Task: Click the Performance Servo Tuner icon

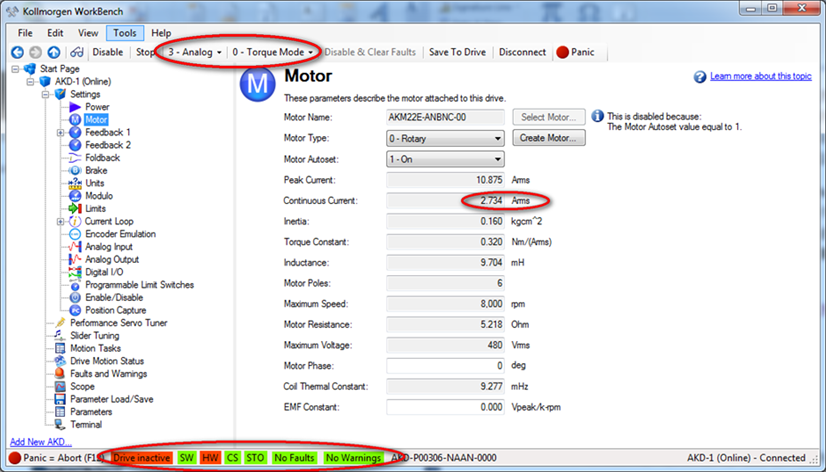Action: (61, 323)
